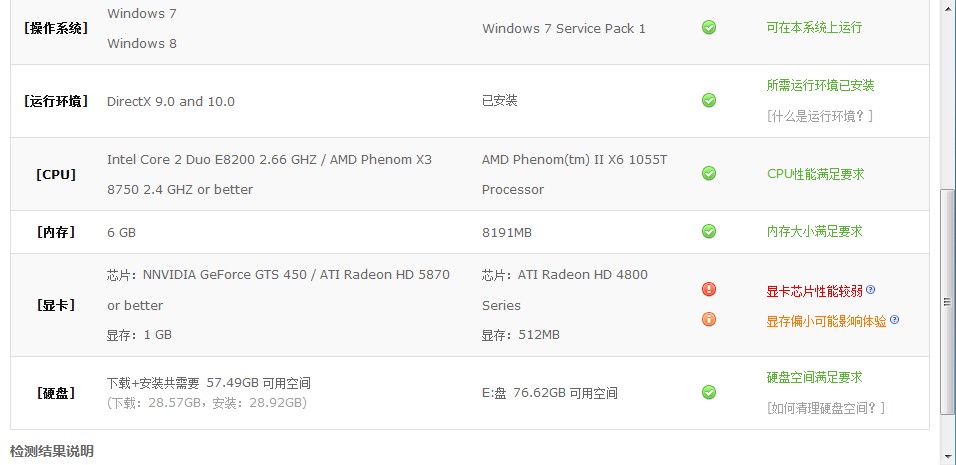Screen dimensions: 956x465
Task: Open help icon beside 显存偏小可能影响体验
Action: 894,319
